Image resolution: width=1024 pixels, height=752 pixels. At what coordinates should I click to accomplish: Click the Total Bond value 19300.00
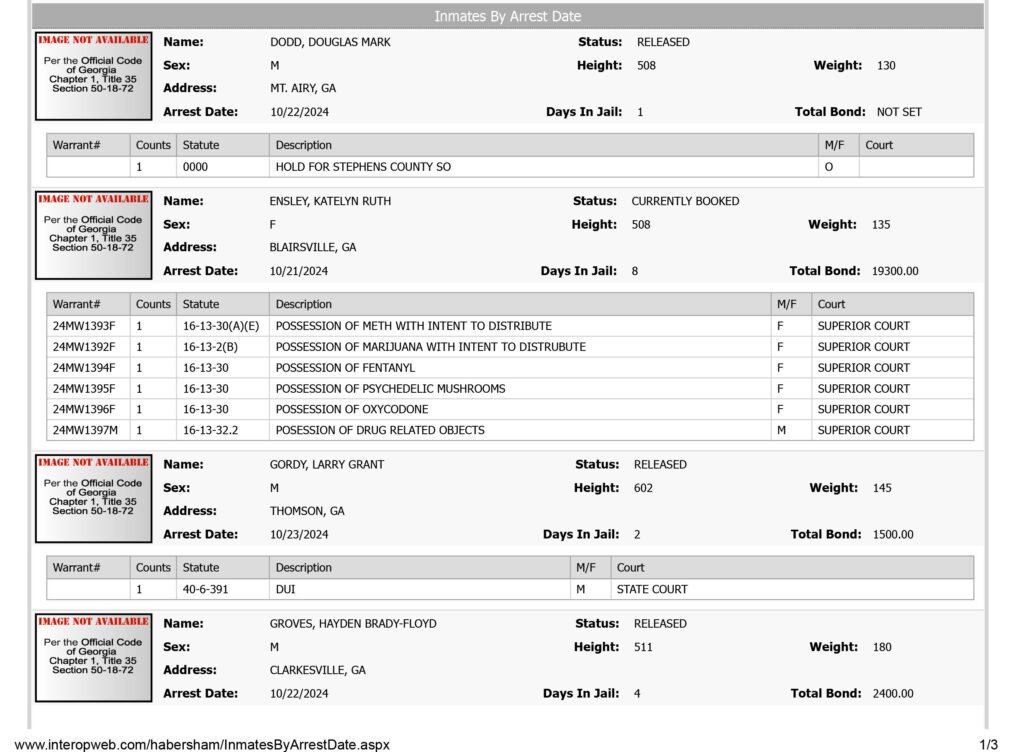tap(895, 271)
